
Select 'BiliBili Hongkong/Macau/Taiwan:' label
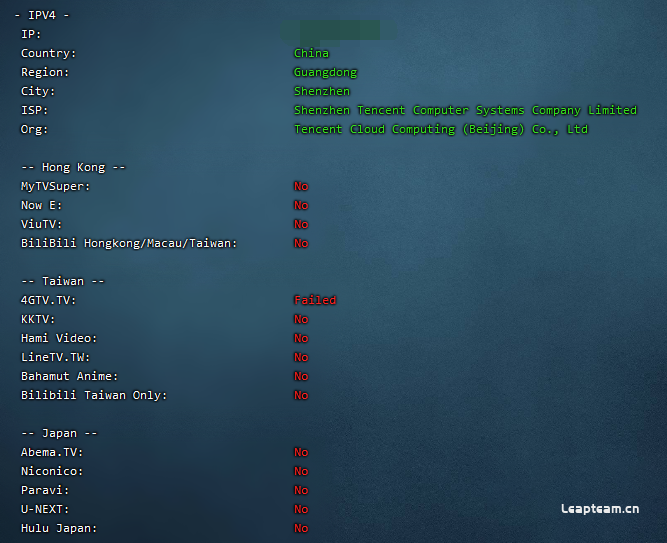point(129,243)
